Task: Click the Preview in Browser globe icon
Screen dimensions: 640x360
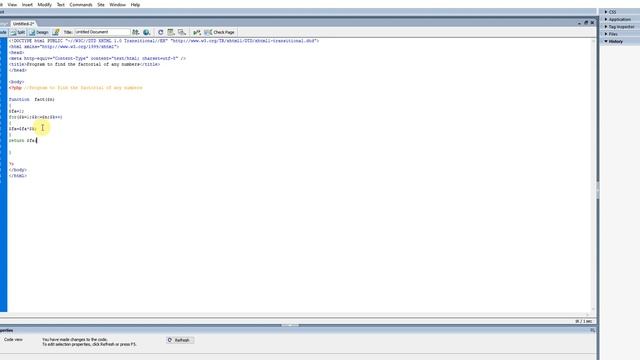Action: coord(146,32)
